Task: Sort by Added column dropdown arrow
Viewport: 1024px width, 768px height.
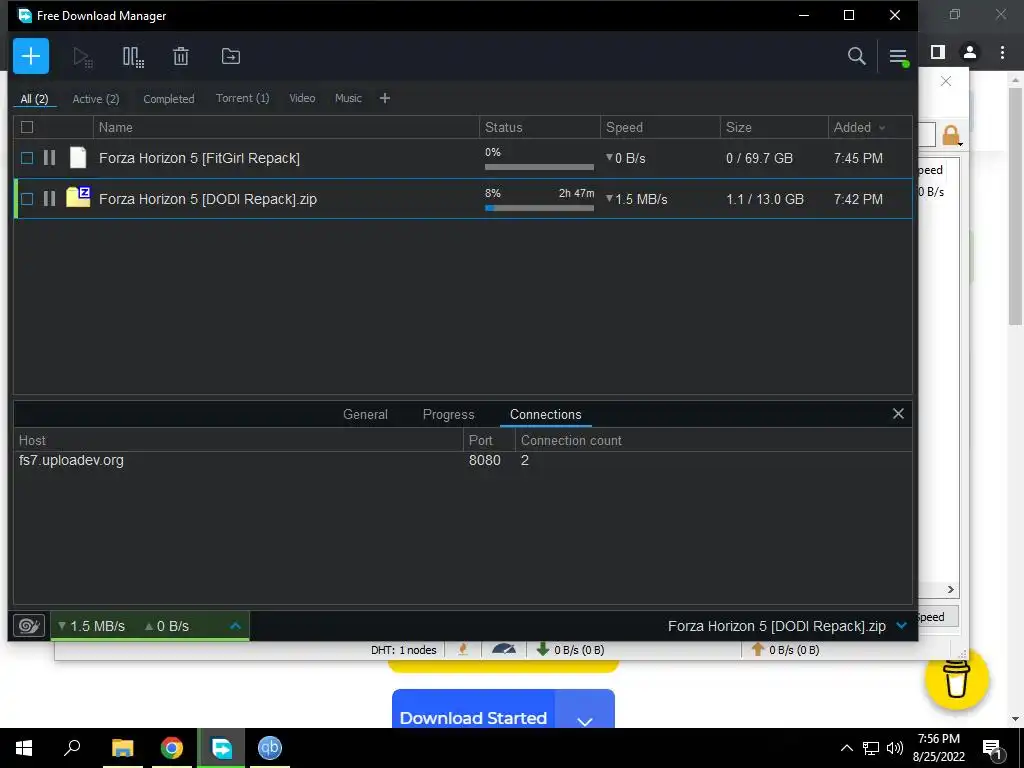Action: click(882, 128)
